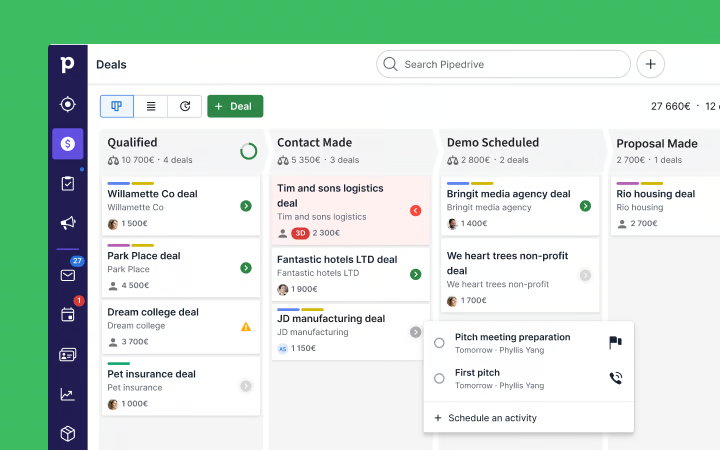
Task: Click Pet insurance deal green label
Action: (x=118, y=364)
